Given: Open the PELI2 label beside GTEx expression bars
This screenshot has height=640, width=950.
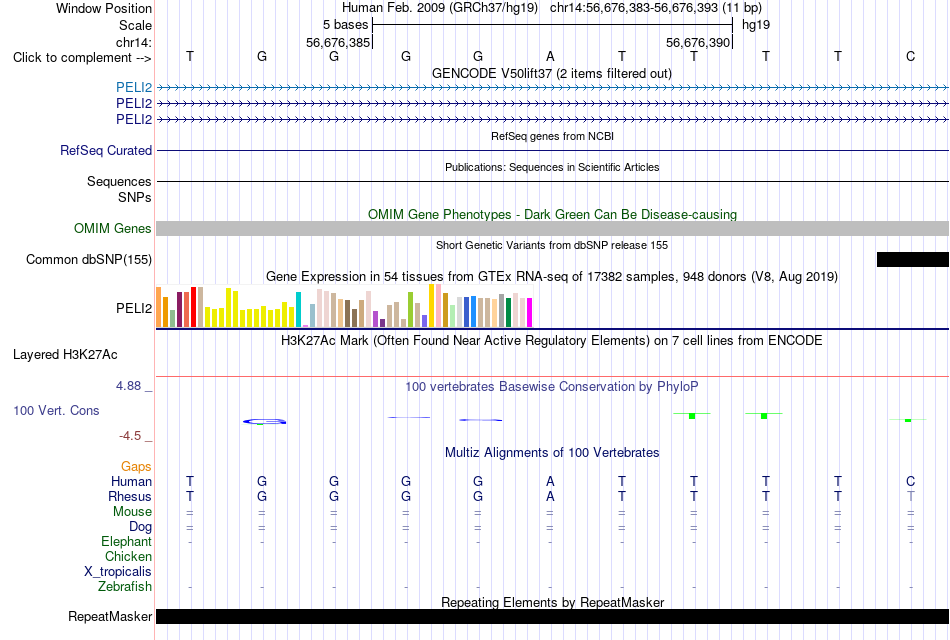Looking at the screenshot, I should pyautogui.click(x=134, y=308).
